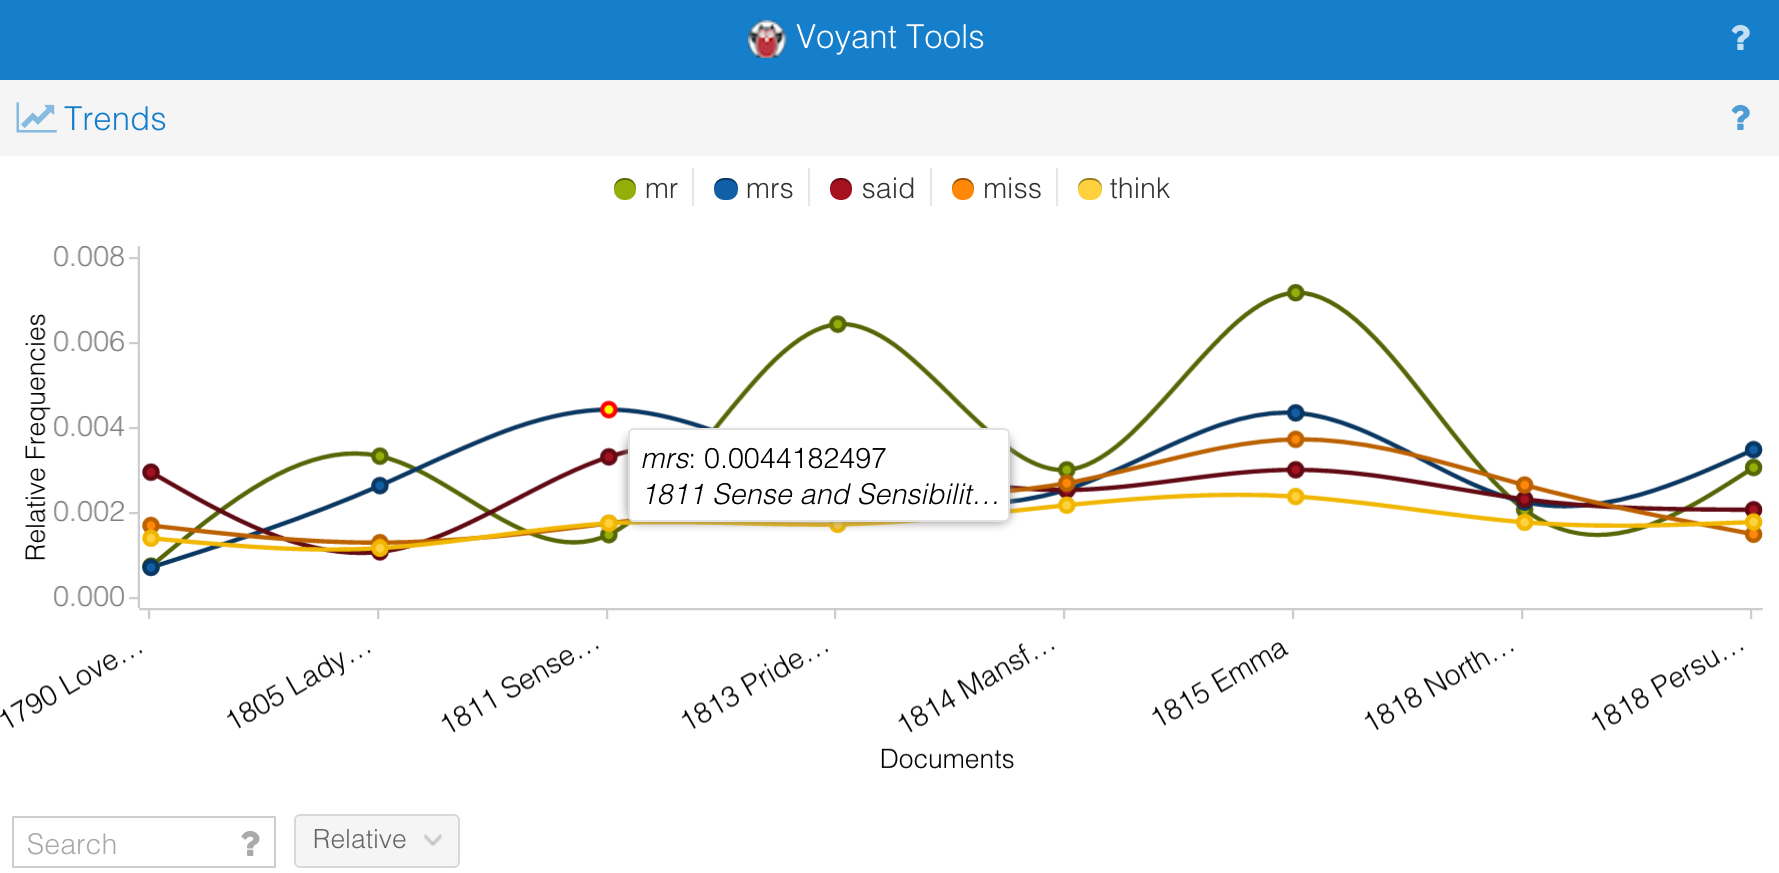Click the question mark inside Search box
This screenshot has height=873, width=1779.
click(250, 844)
